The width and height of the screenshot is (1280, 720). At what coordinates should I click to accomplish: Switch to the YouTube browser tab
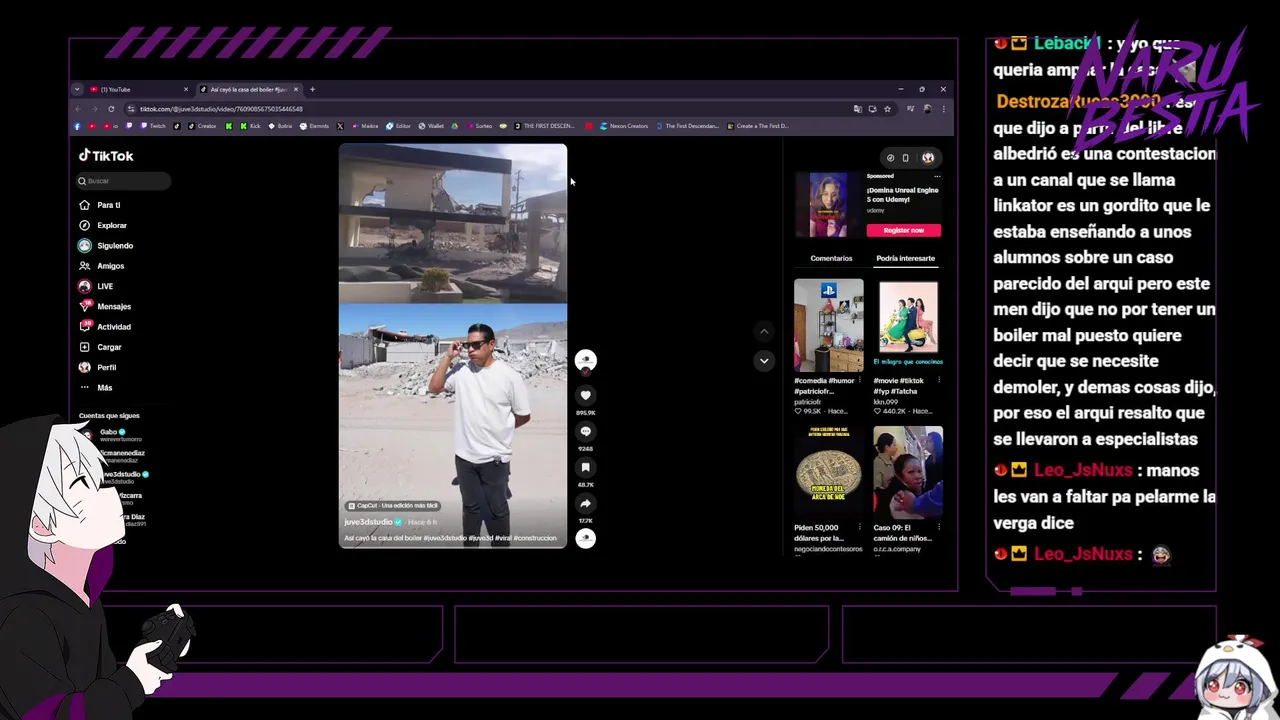pyautogui.click(x=138, y=89)
